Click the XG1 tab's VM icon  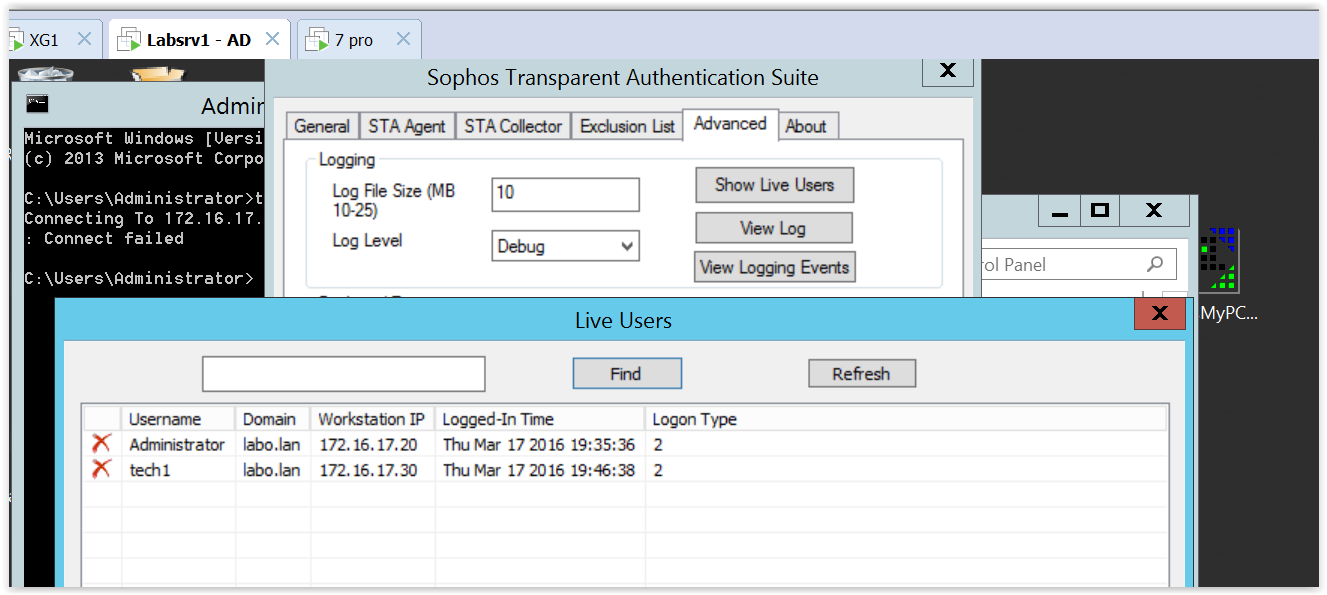click(x=17, y=40)
